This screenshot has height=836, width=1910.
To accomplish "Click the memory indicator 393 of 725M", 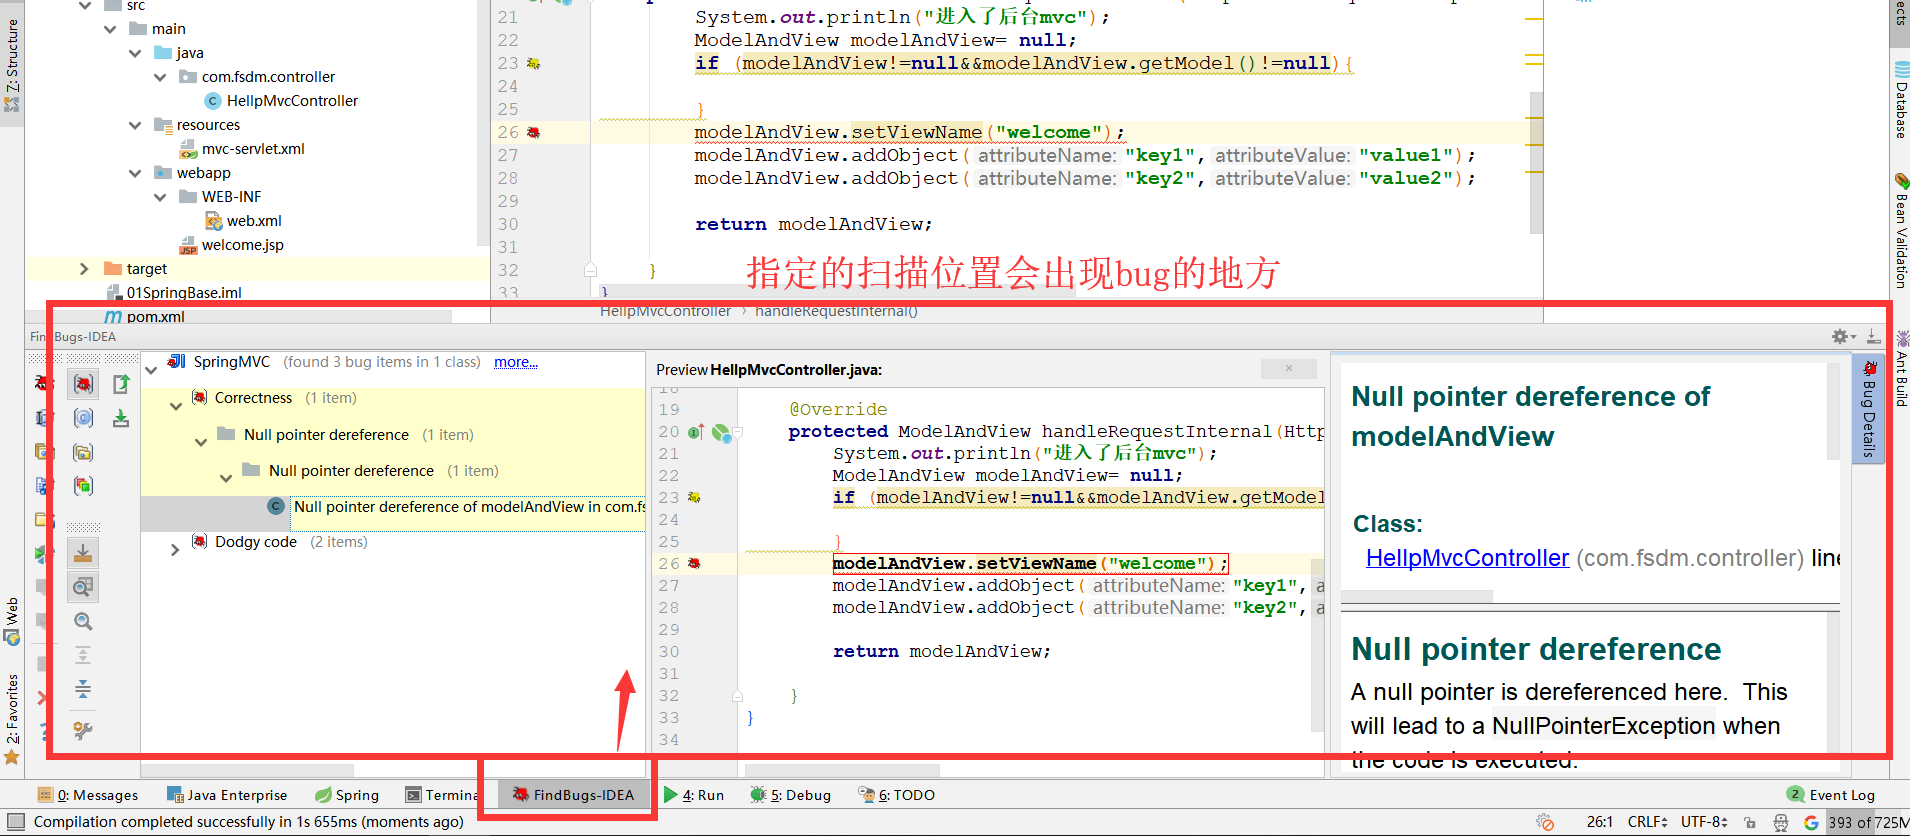I will pos(1868,822).
